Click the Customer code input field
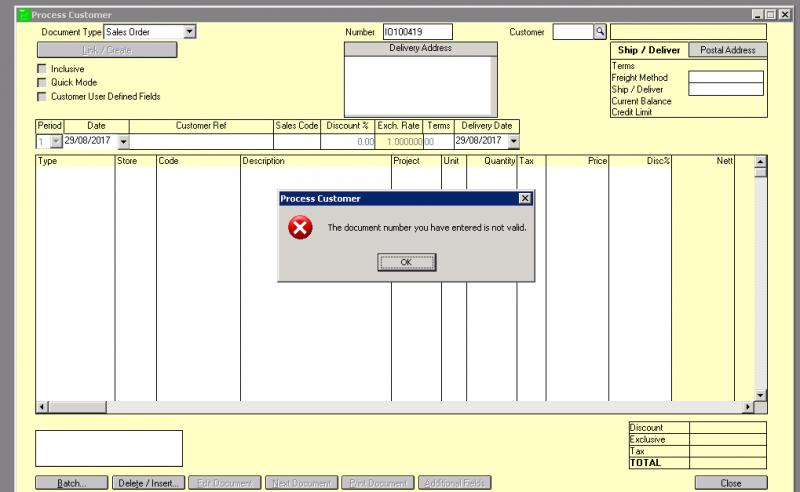The width and height of the screenshot is (800, 492). (572, 32)
